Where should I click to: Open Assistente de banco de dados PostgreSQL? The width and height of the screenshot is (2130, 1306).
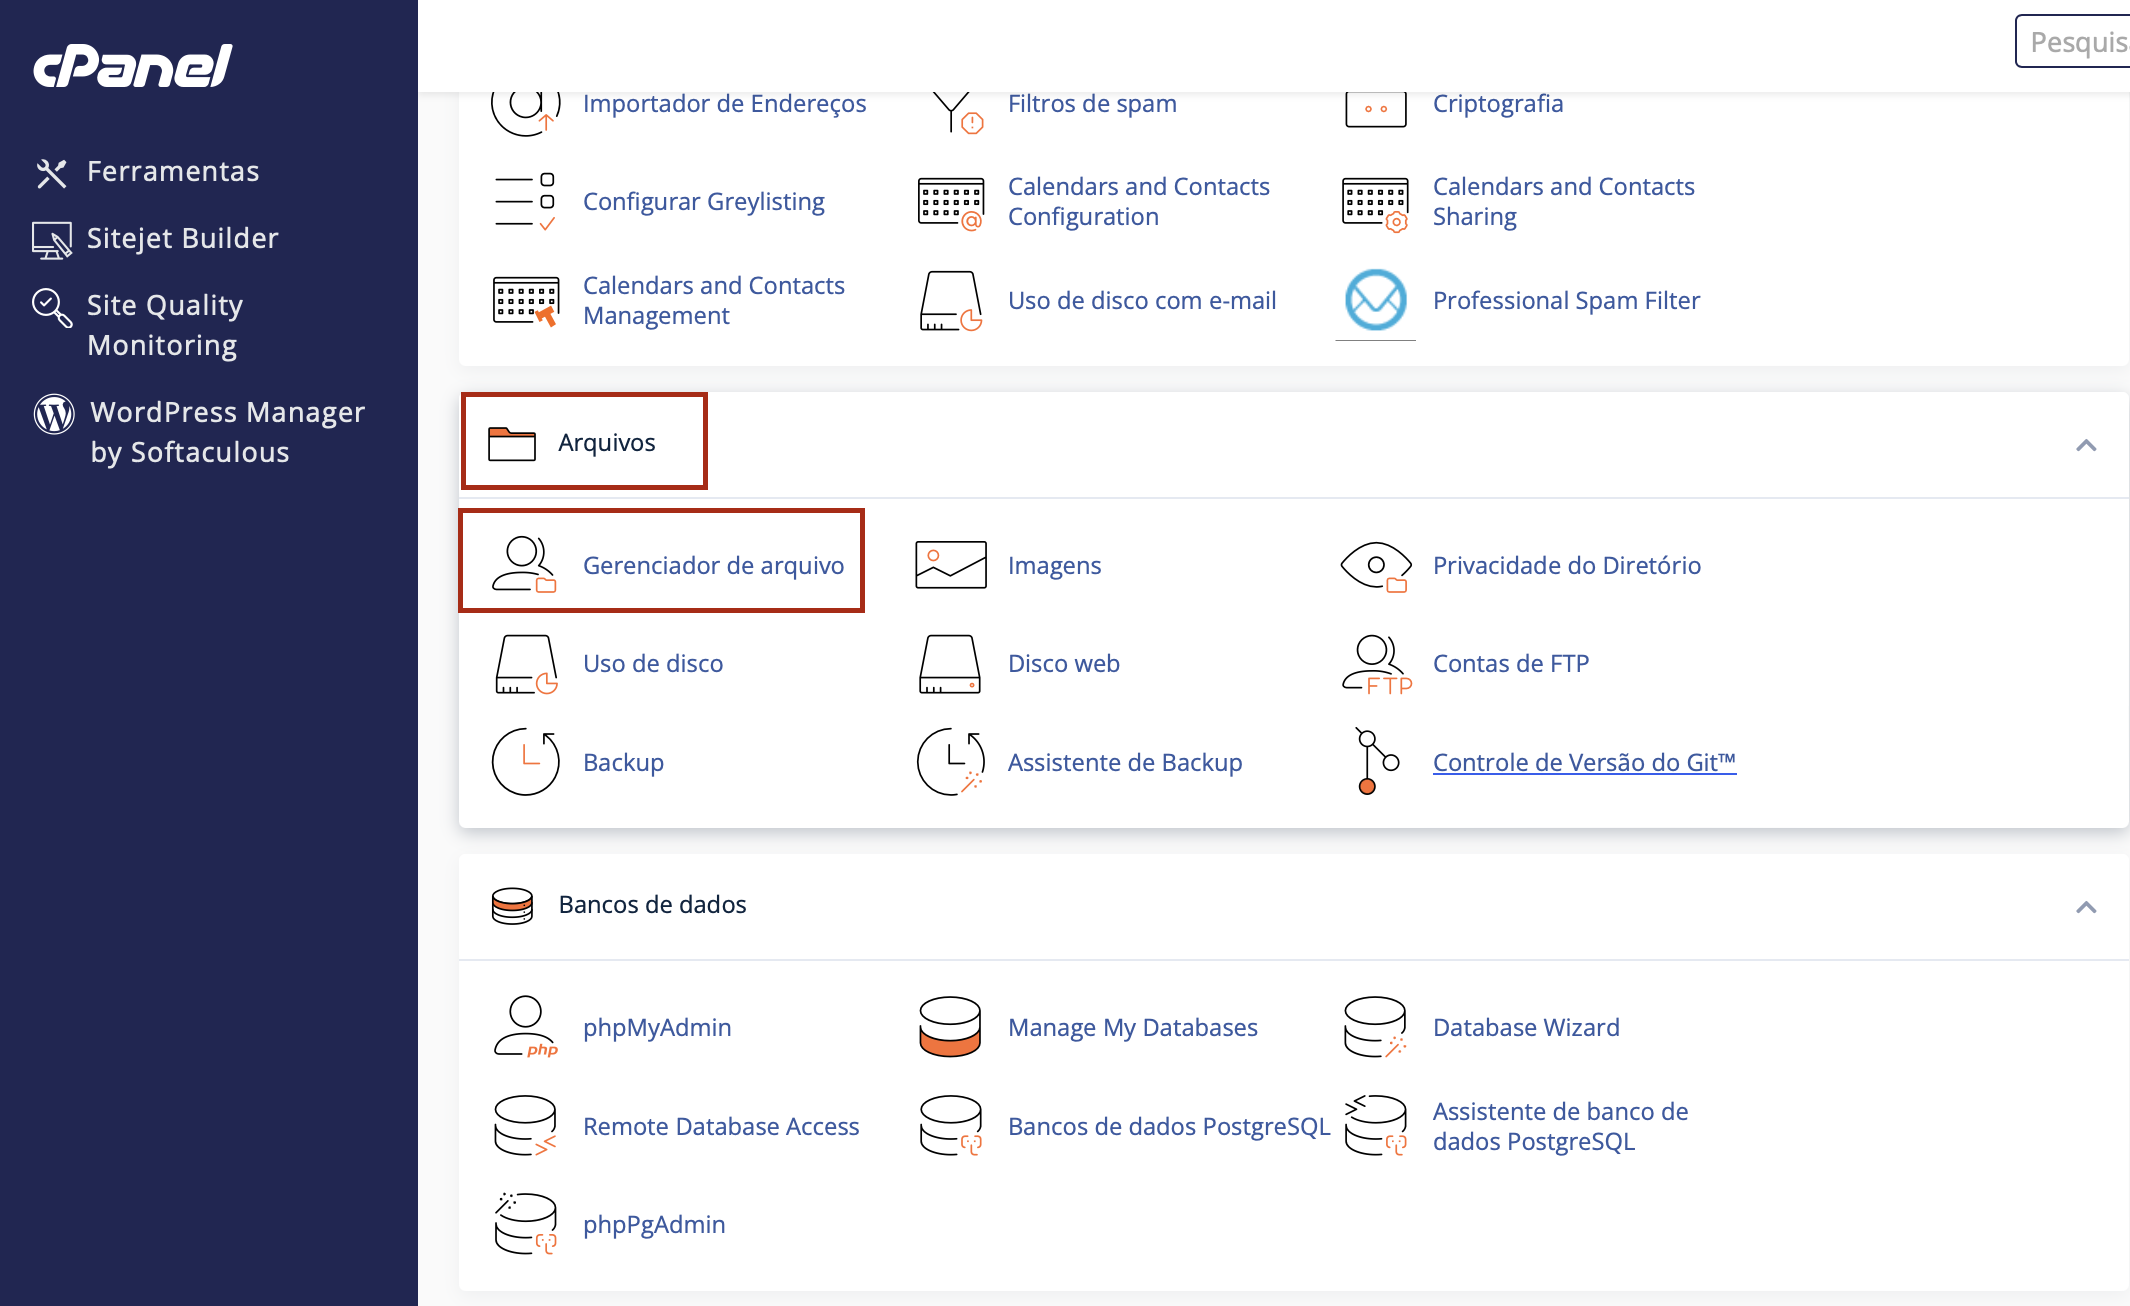[x=1560, y=1127]
